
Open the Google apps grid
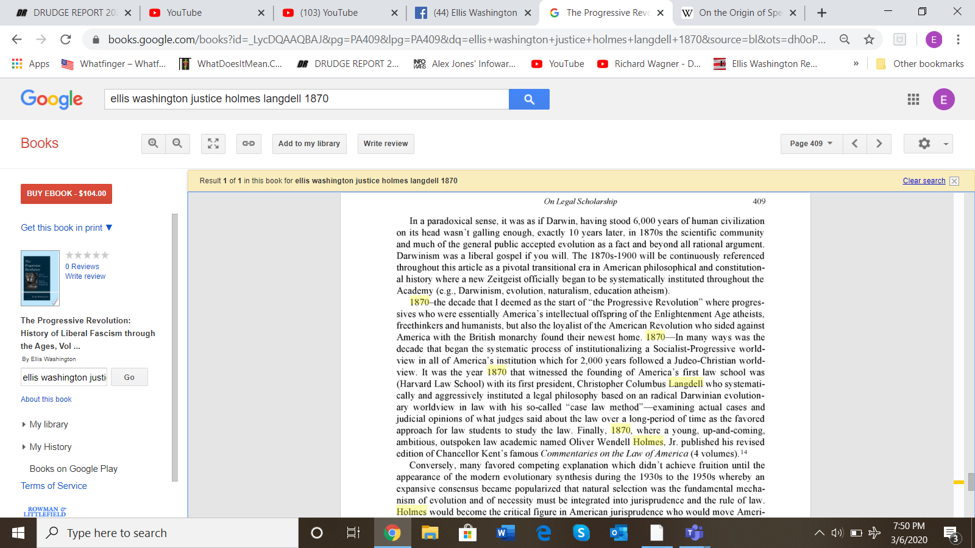(913, 99)
